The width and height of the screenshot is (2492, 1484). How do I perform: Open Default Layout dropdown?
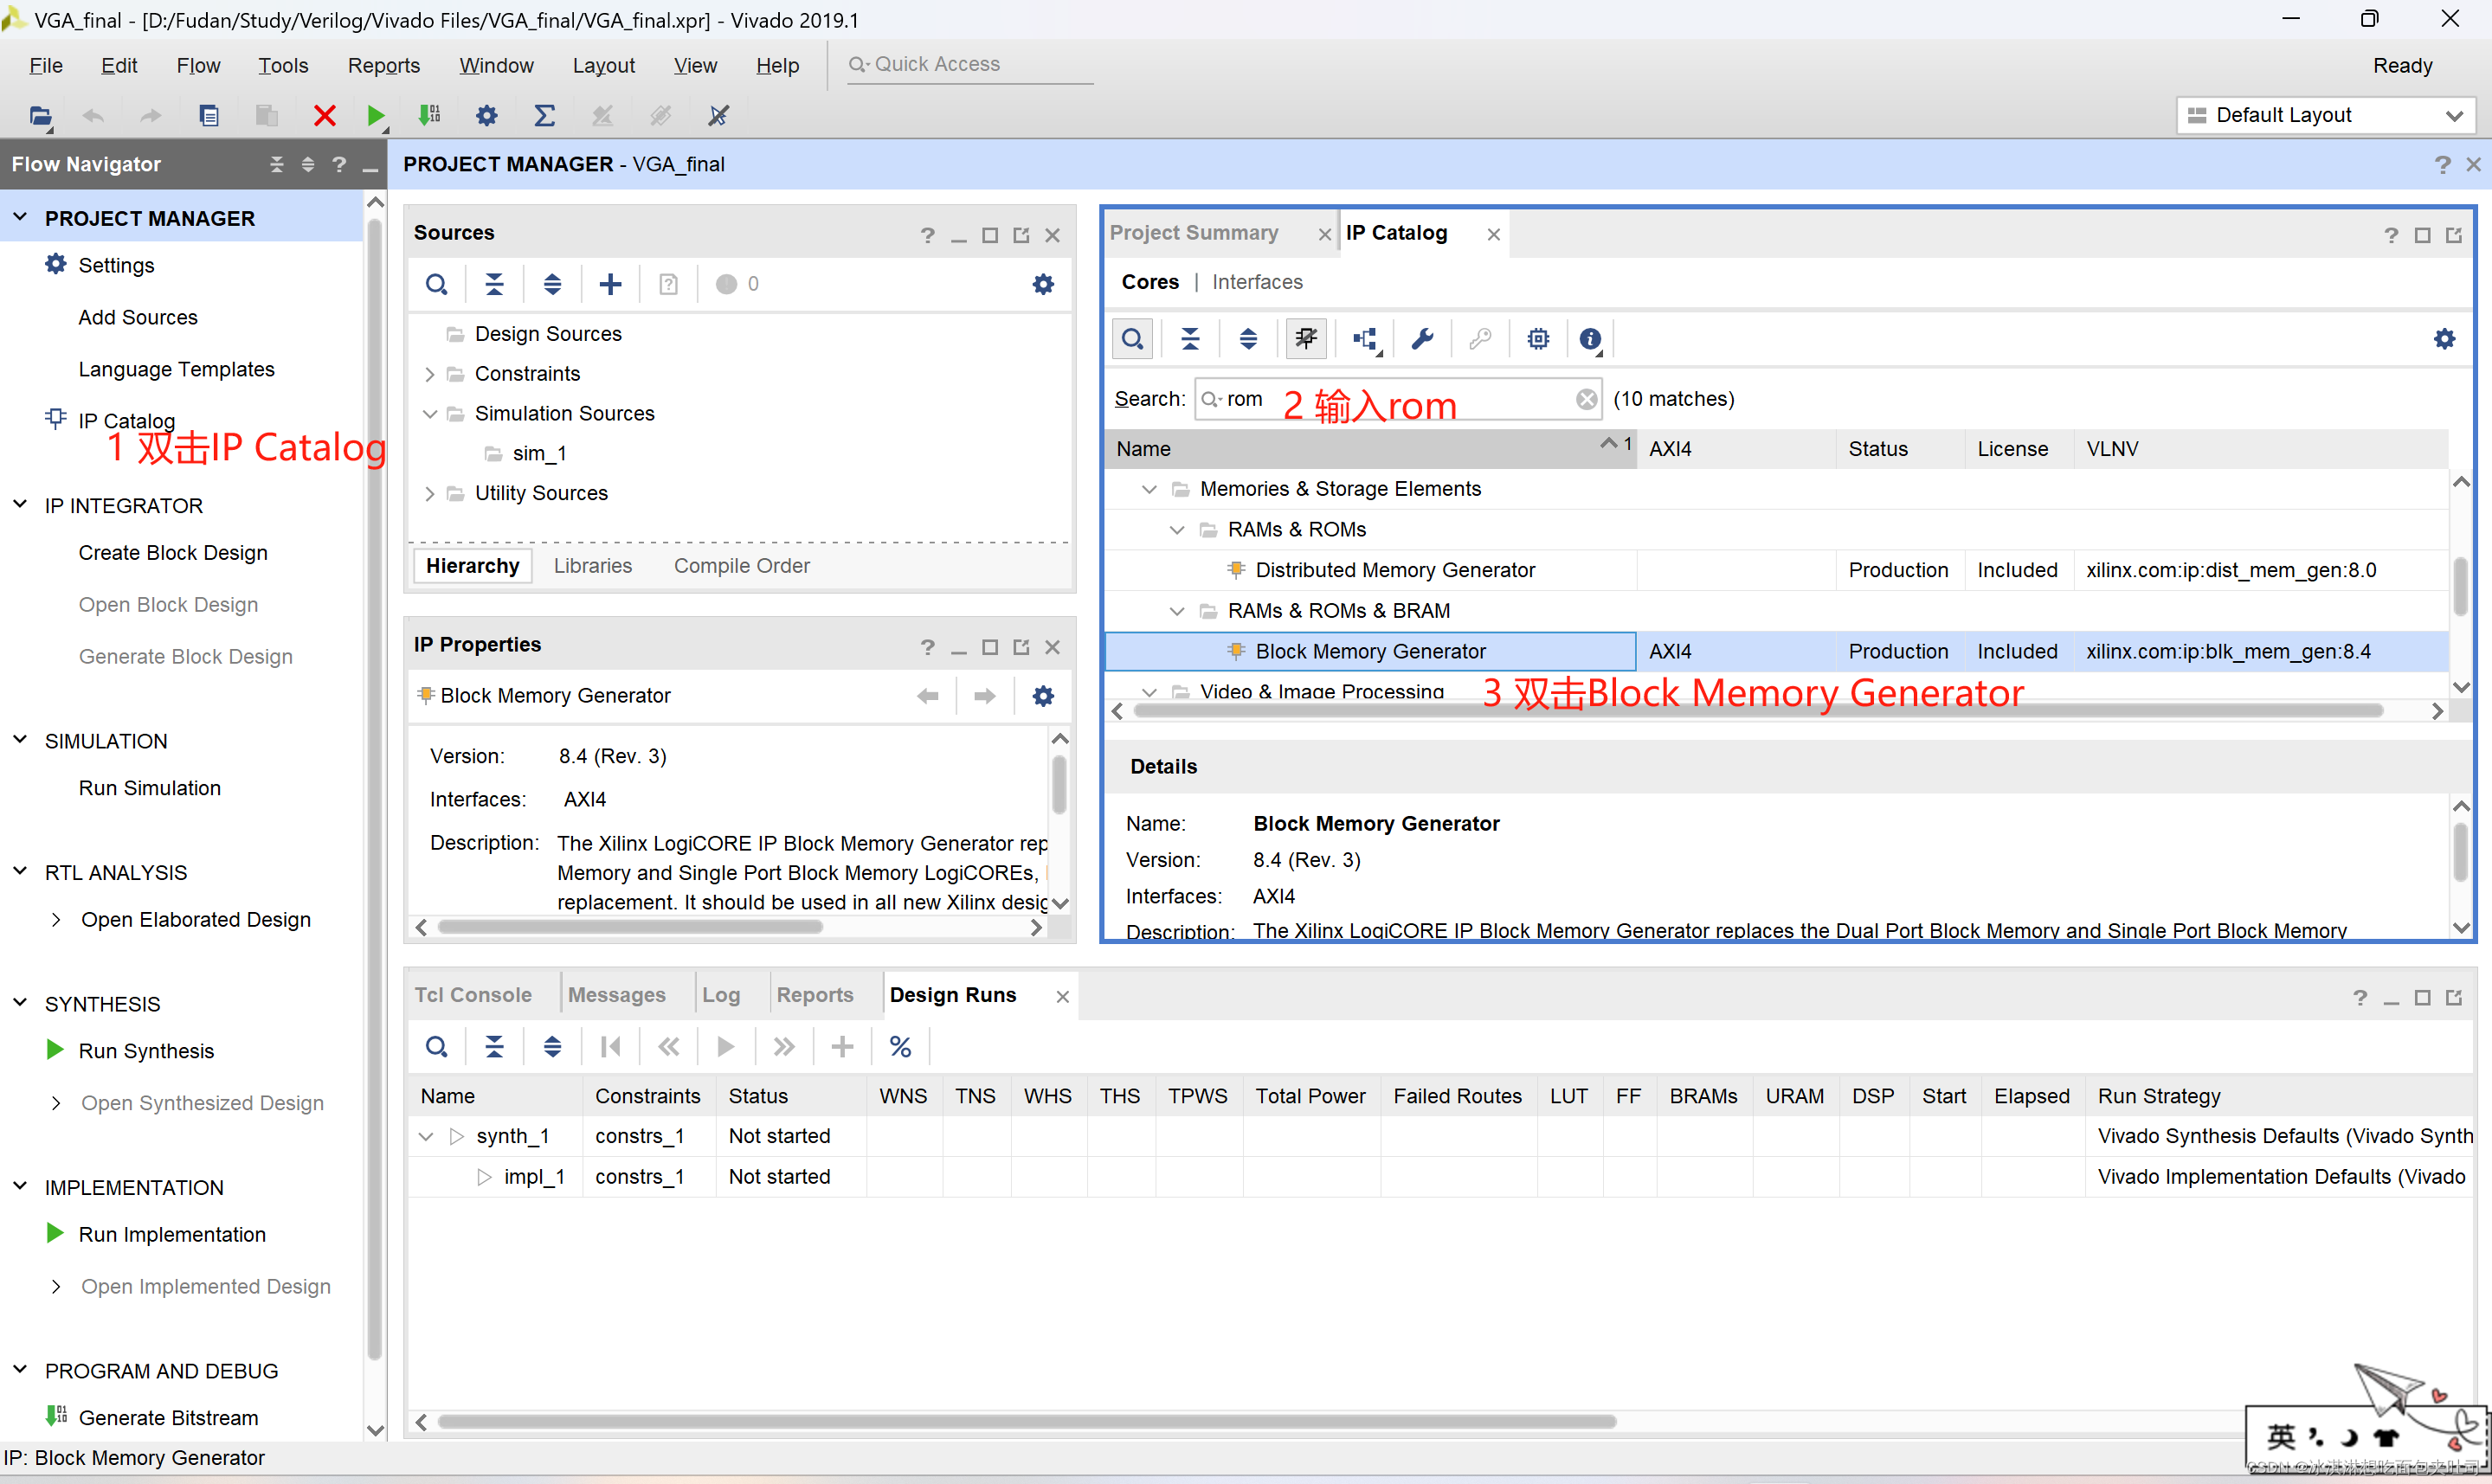(x=2326, y=115)
